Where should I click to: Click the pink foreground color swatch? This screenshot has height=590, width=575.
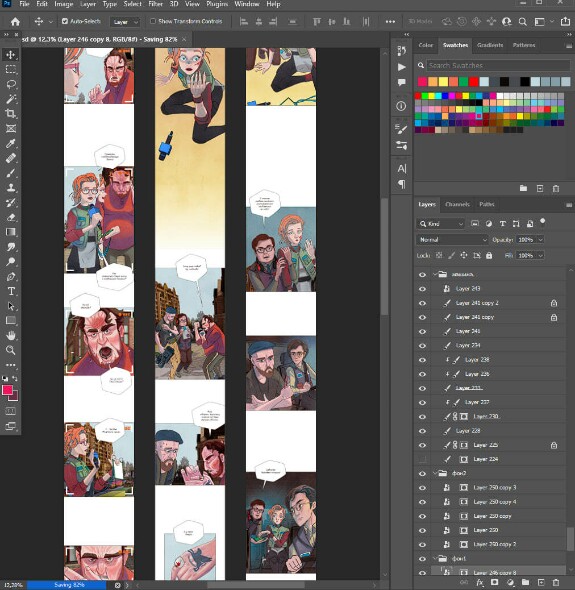(7, 390)
